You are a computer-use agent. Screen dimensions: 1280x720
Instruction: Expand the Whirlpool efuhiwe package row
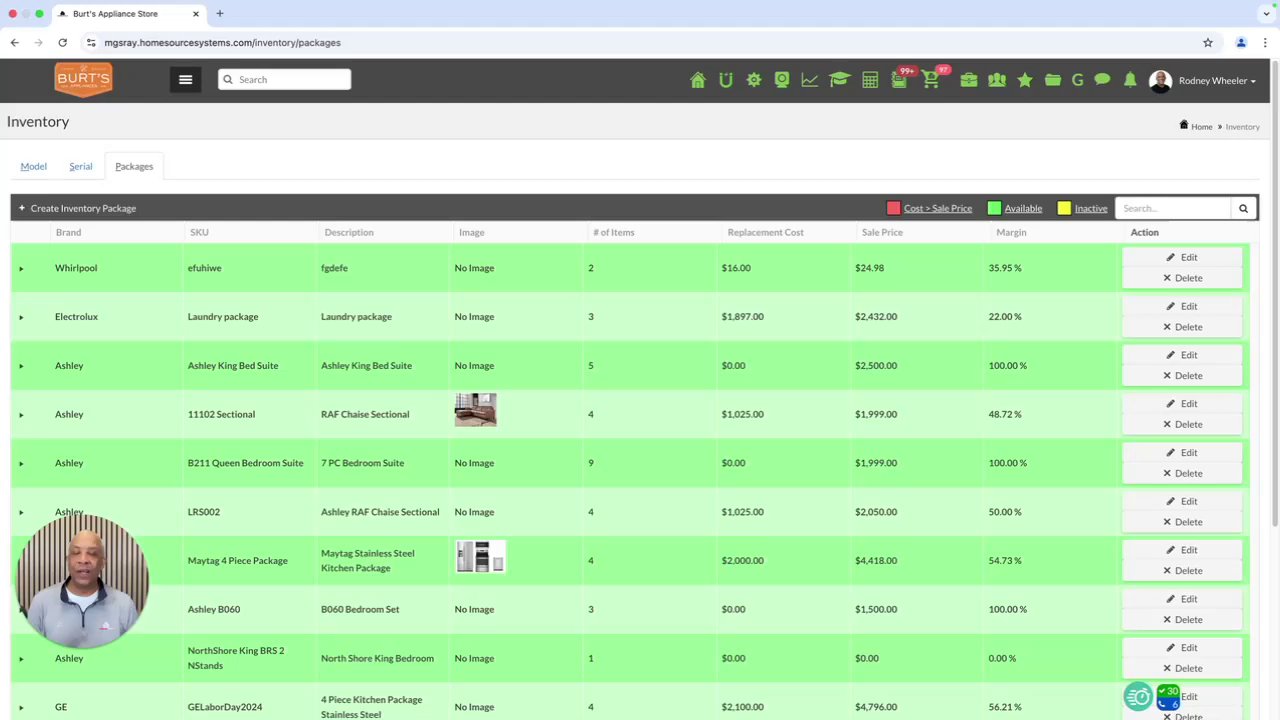21,268
